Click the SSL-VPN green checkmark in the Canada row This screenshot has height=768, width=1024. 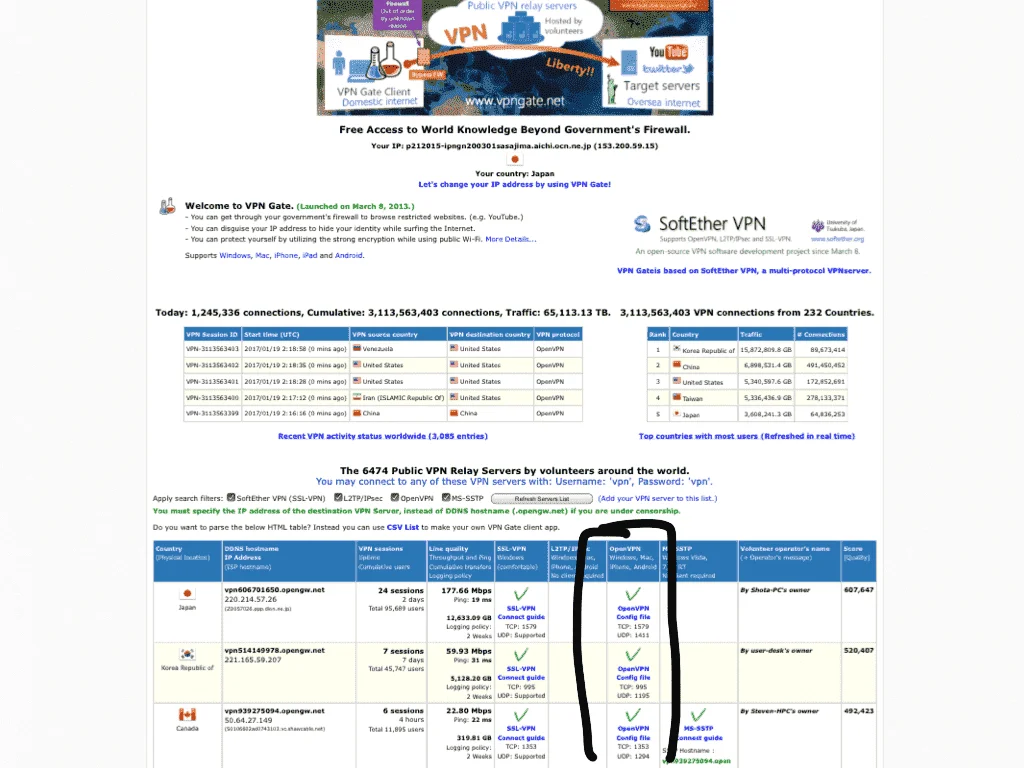tap(520, 715)
